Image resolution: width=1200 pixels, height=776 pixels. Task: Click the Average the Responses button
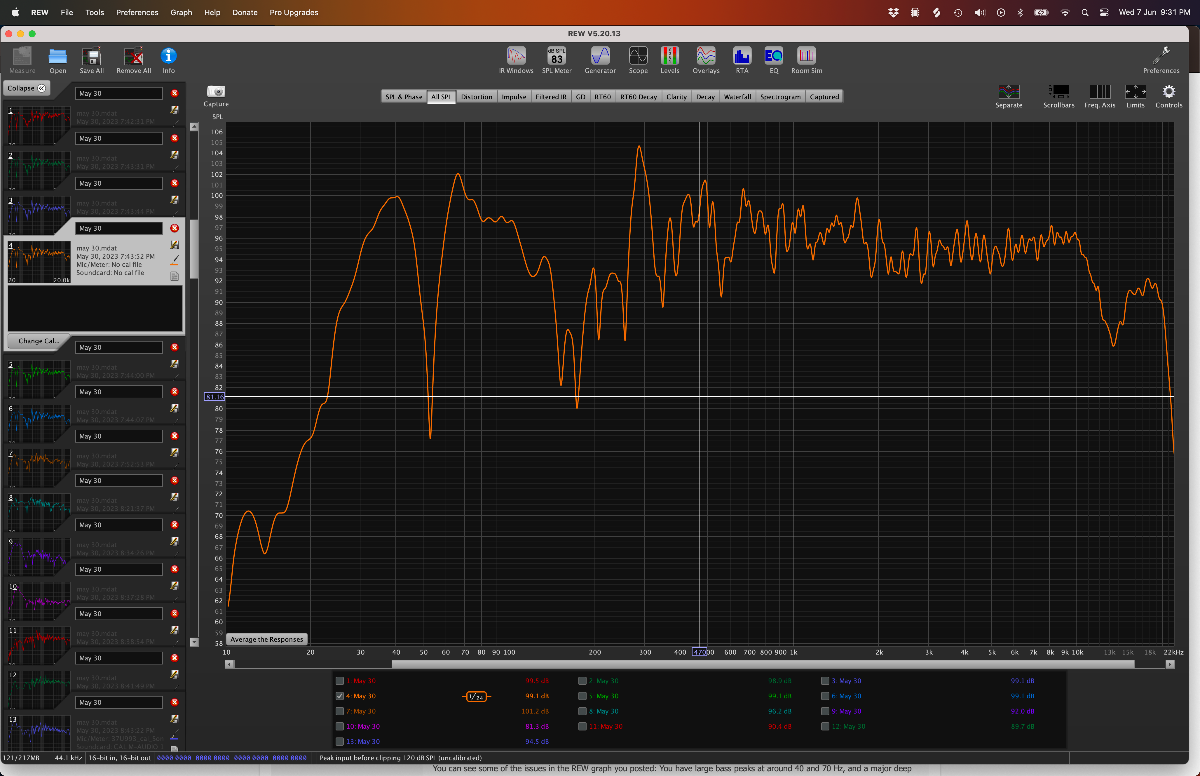point(267,639)
